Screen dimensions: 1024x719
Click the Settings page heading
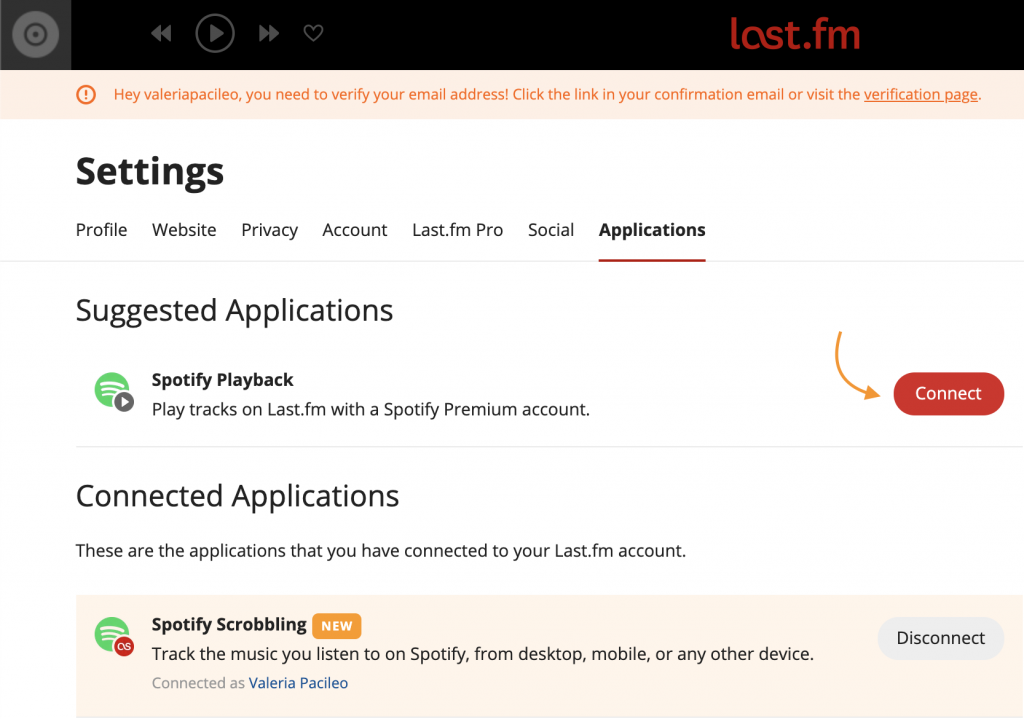[150, 172]
